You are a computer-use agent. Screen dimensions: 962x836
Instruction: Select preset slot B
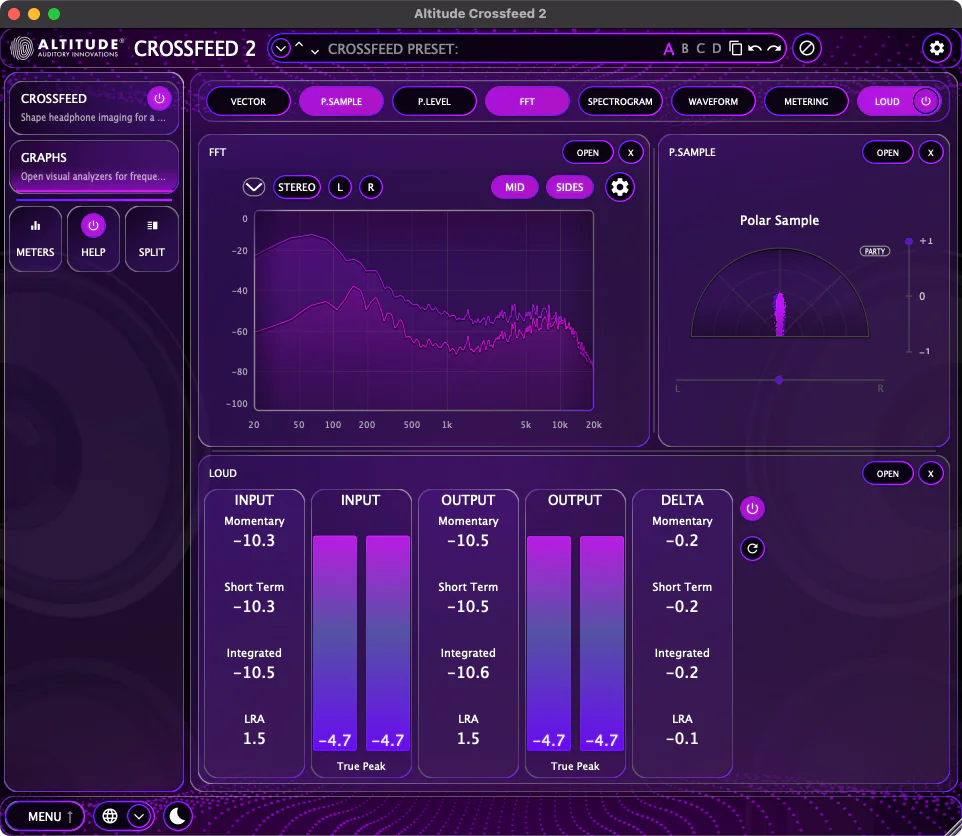pyautogui.click(x=685, y=48)
